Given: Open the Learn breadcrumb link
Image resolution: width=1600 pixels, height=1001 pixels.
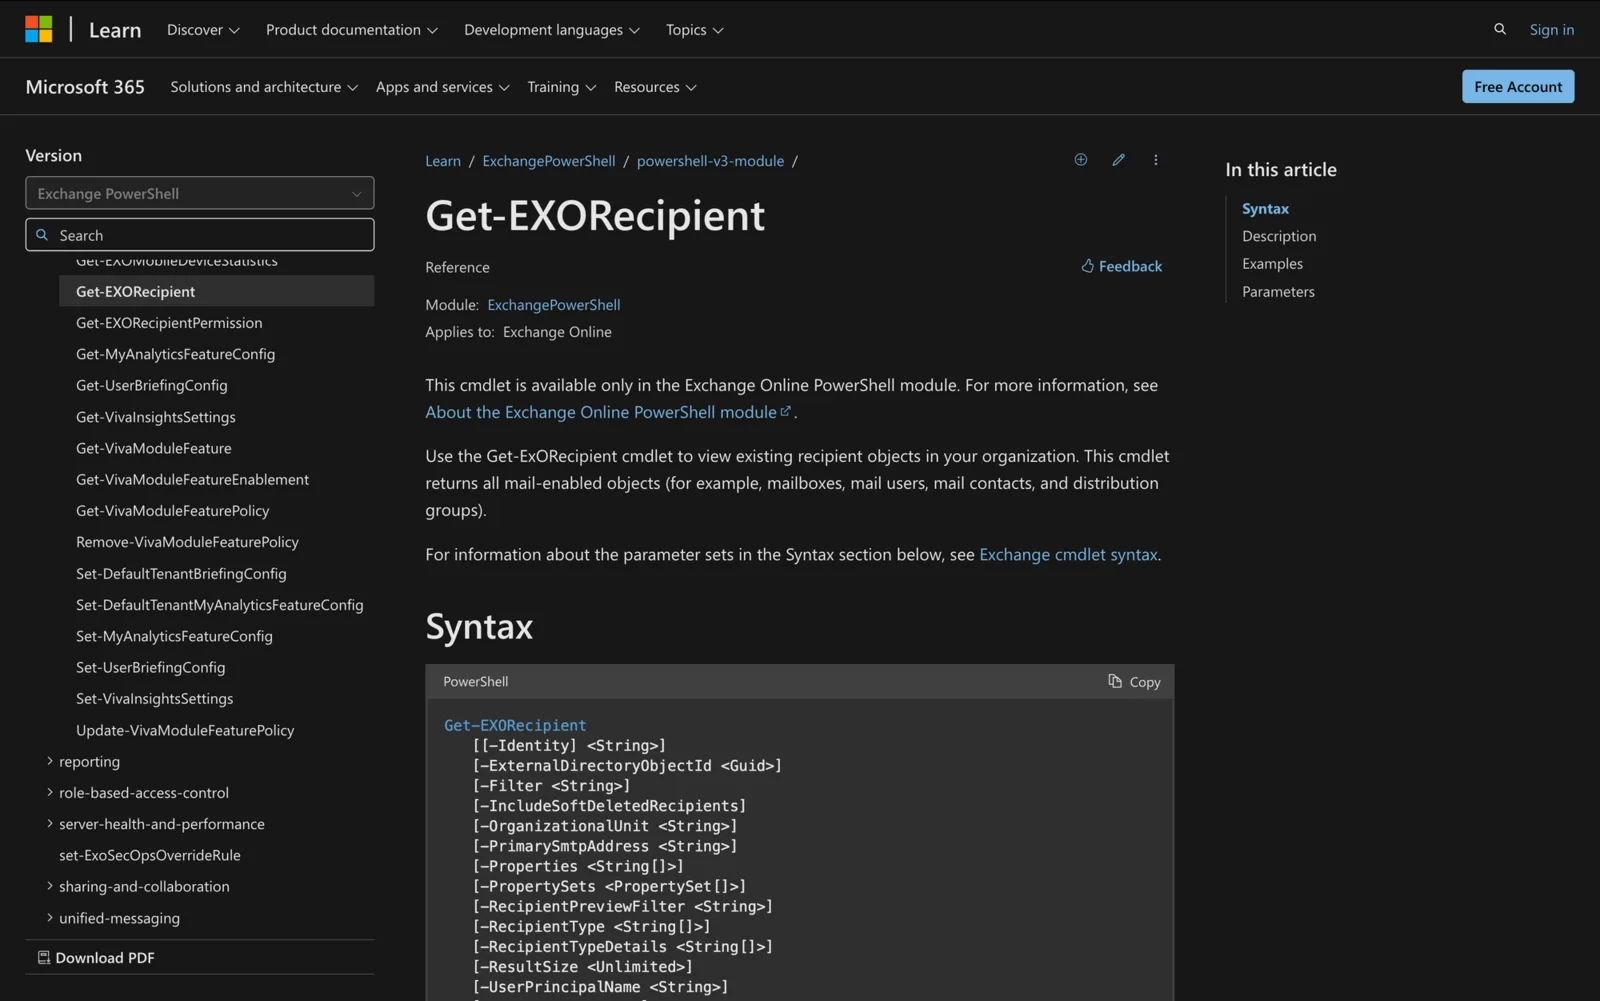Looking at the screenshot, I should click(443, 161).
